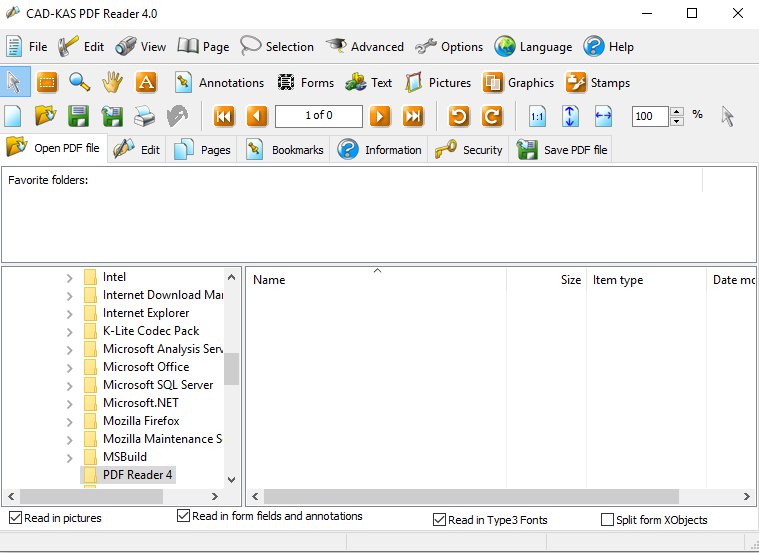Switch to Open PDF file tab
Viewport: 759px width, 553px height.
click(53, 148)
